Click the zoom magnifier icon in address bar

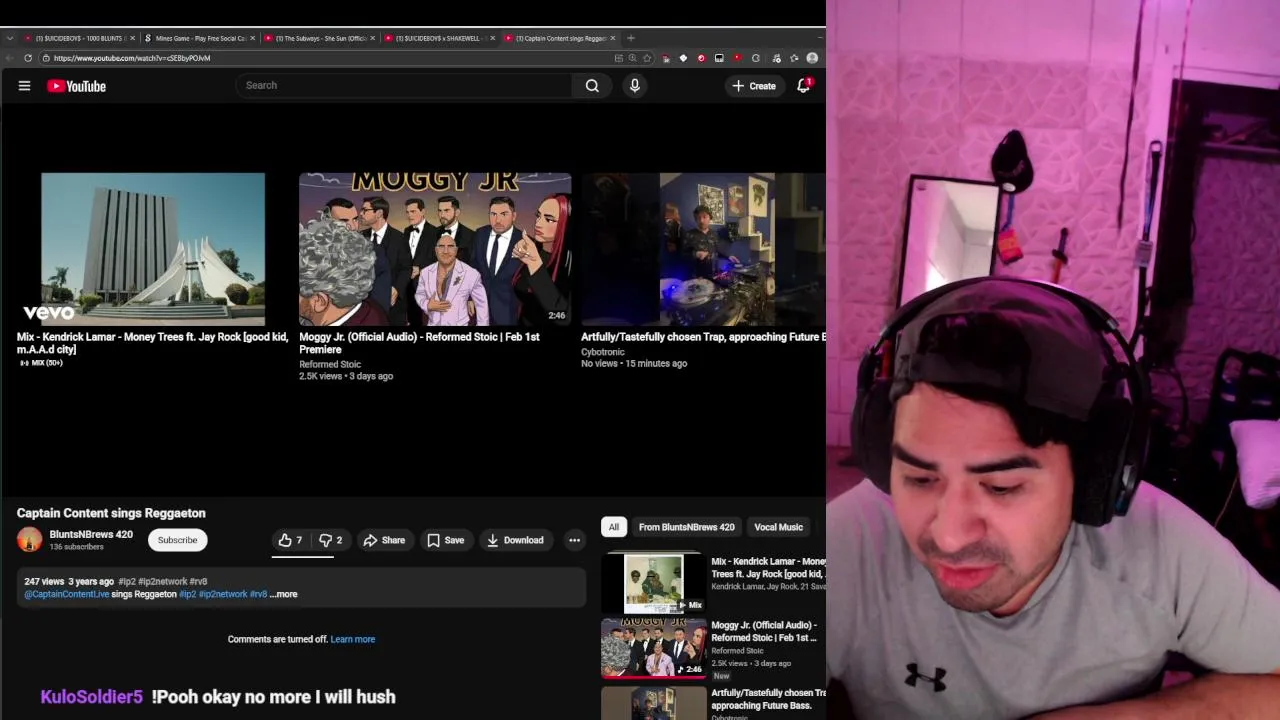[x=632, y=58]
